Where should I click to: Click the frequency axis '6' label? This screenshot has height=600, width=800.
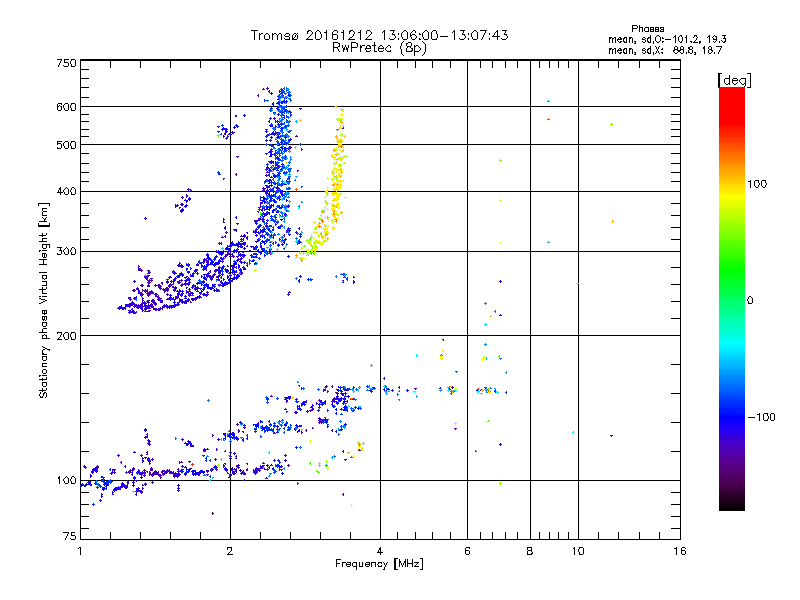coord(467,551)
